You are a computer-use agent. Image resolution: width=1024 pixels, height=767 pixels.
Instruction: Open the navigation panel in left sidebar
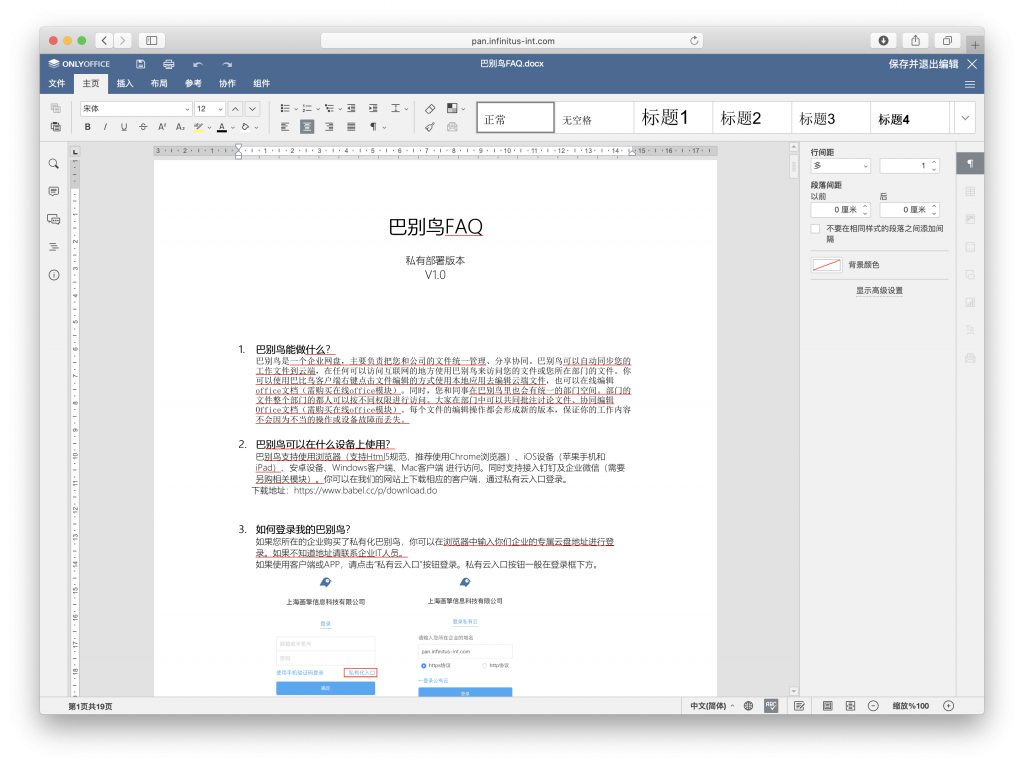(x=54, y=247)
